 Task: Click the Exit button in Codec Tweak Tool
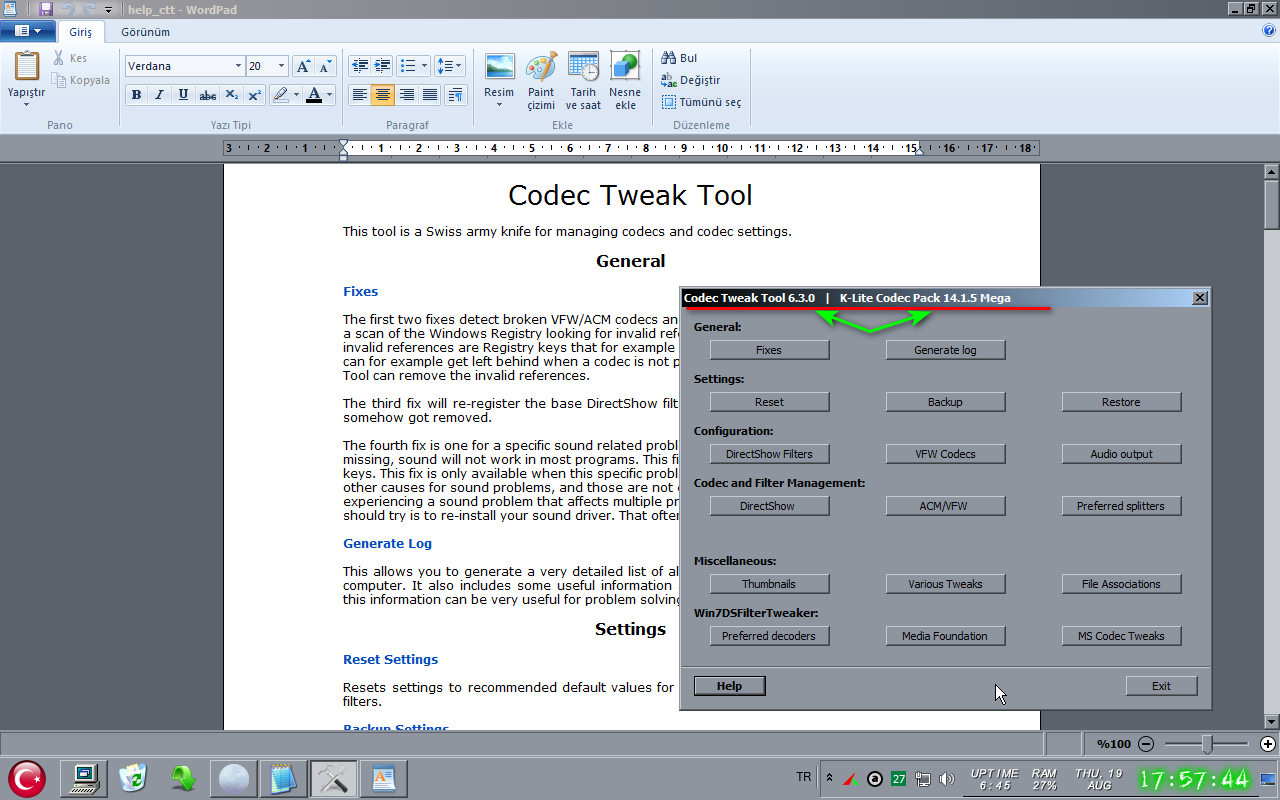(x=1161, y=686)
